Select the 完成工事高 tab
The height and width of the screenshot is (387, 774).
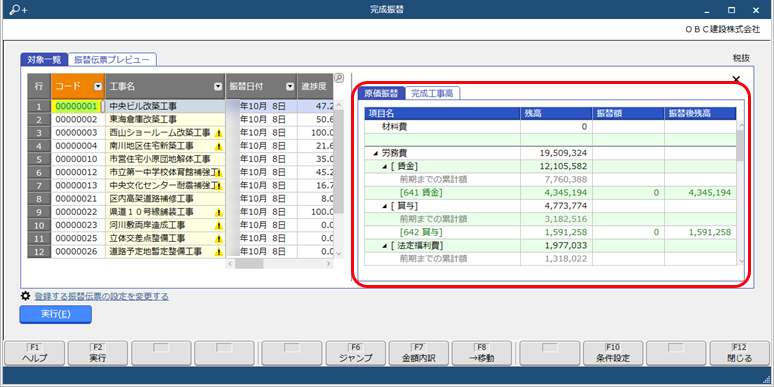coord(432,93)
